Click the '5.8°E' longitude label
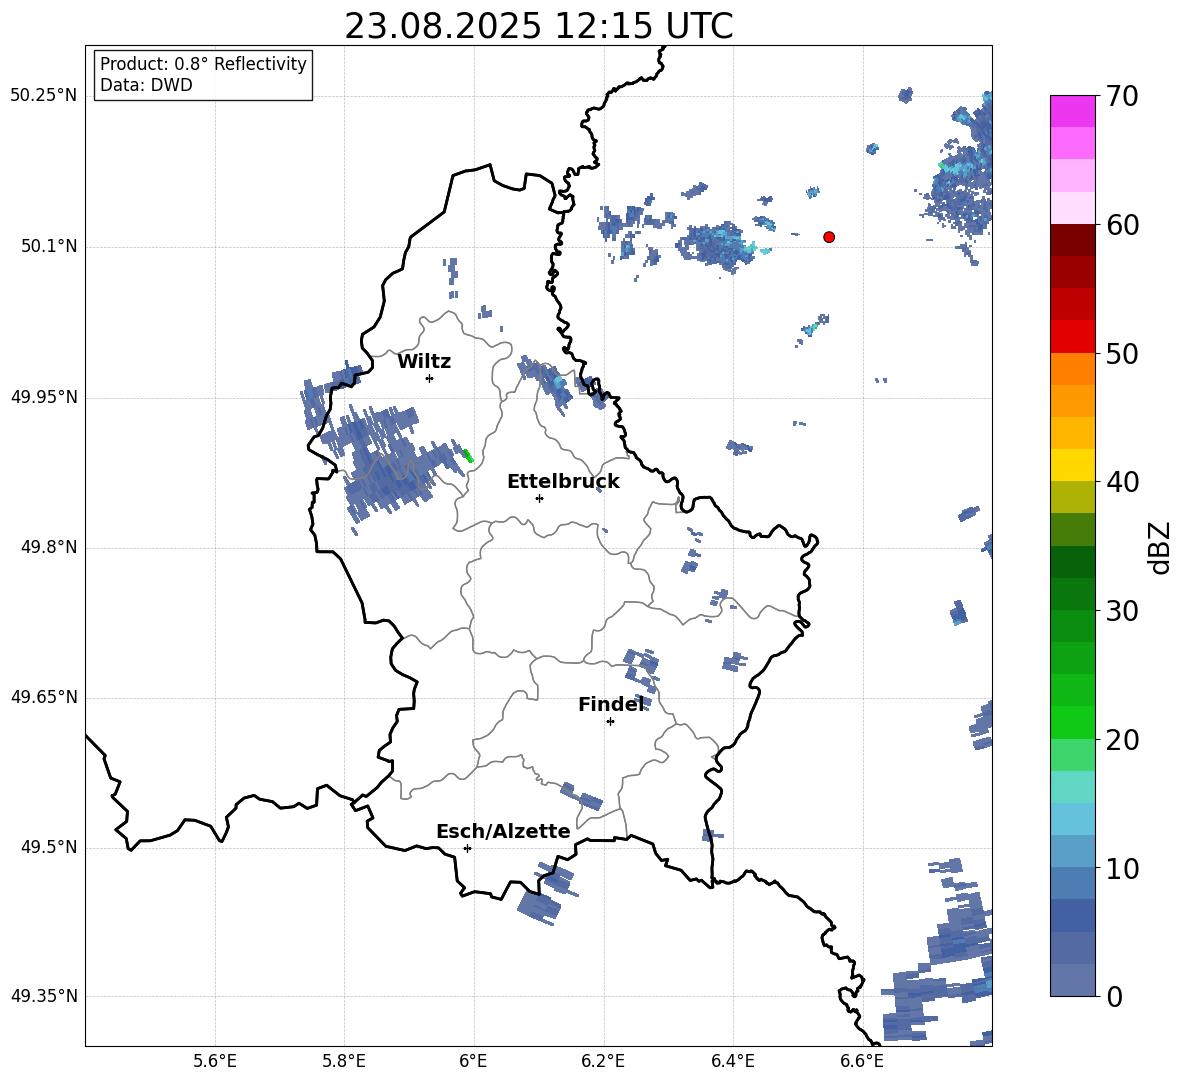This screenshot has width=1184, height=1081. 344,1062
